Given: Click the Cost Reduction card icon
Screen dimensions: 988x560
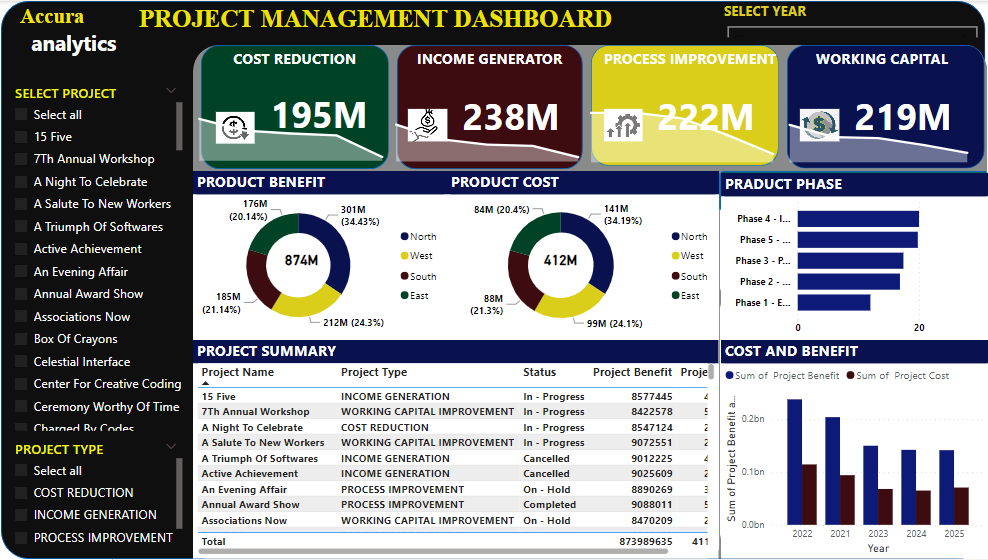Looking at the screenshot, I should (x=235, y=127).
